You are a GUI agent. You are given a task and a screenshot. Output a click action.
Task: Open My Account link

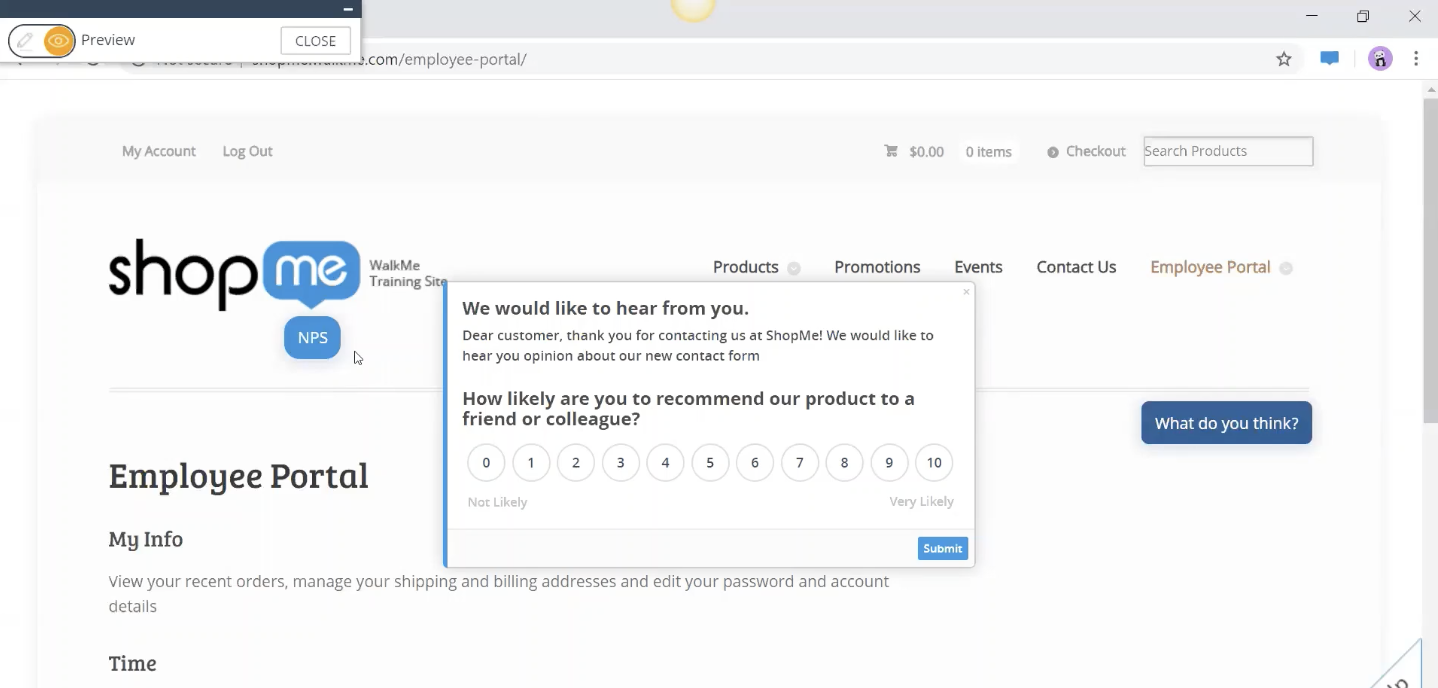[159, 151]
